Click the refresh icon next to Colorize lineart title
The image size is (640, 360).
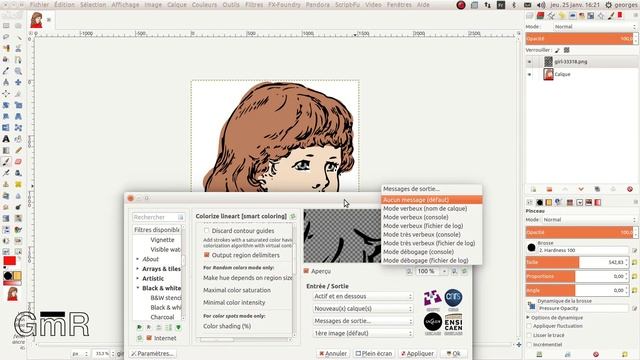[293, 216]
